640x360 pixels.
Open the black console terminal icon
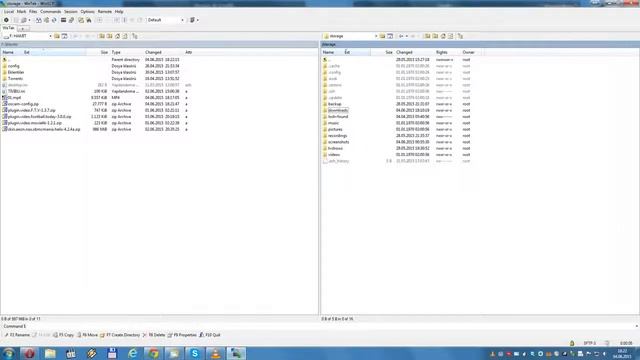pos(63,20)
